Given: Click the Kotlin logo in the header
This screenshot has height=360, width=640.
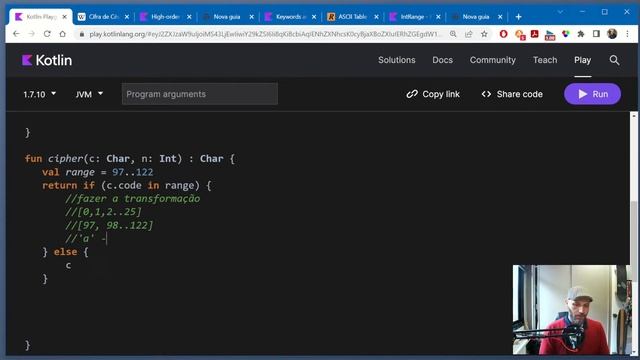Looking at the screenshot, I should [x=47, y=60].
